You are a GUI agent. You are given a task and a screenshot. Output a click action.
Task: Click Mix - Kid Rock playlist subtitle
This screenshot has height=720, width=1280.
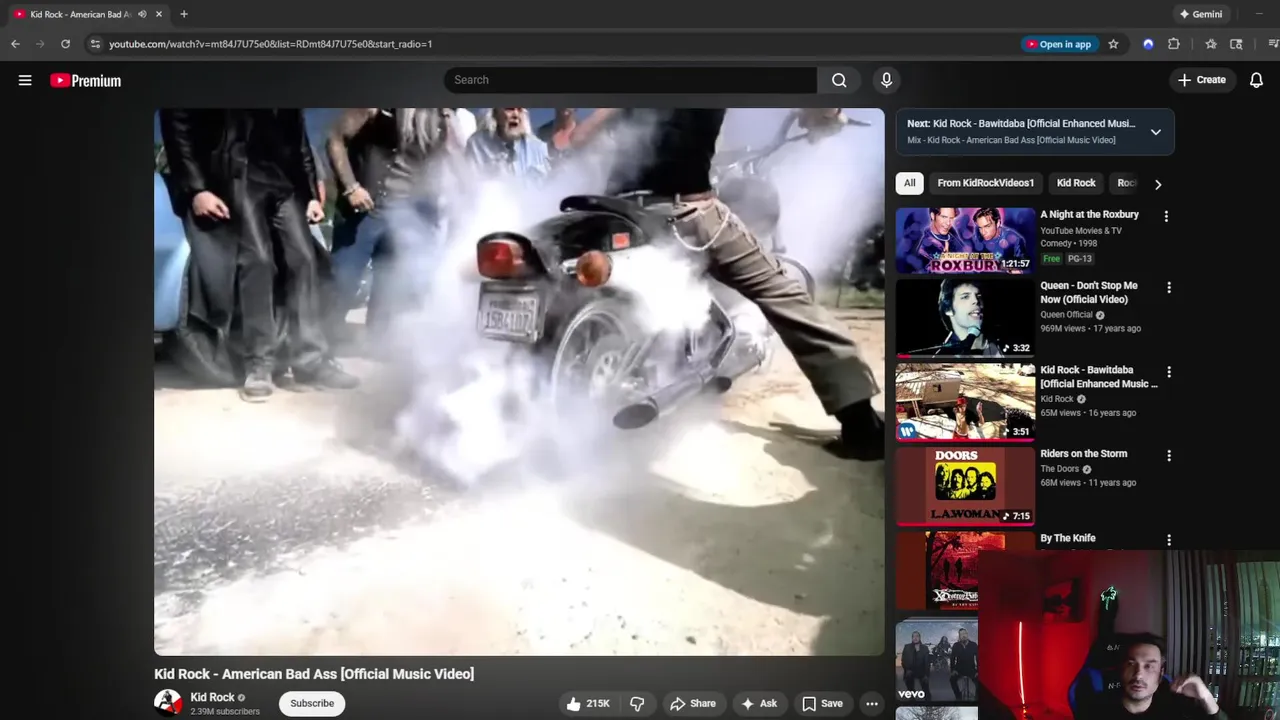tap(1011, 140)
